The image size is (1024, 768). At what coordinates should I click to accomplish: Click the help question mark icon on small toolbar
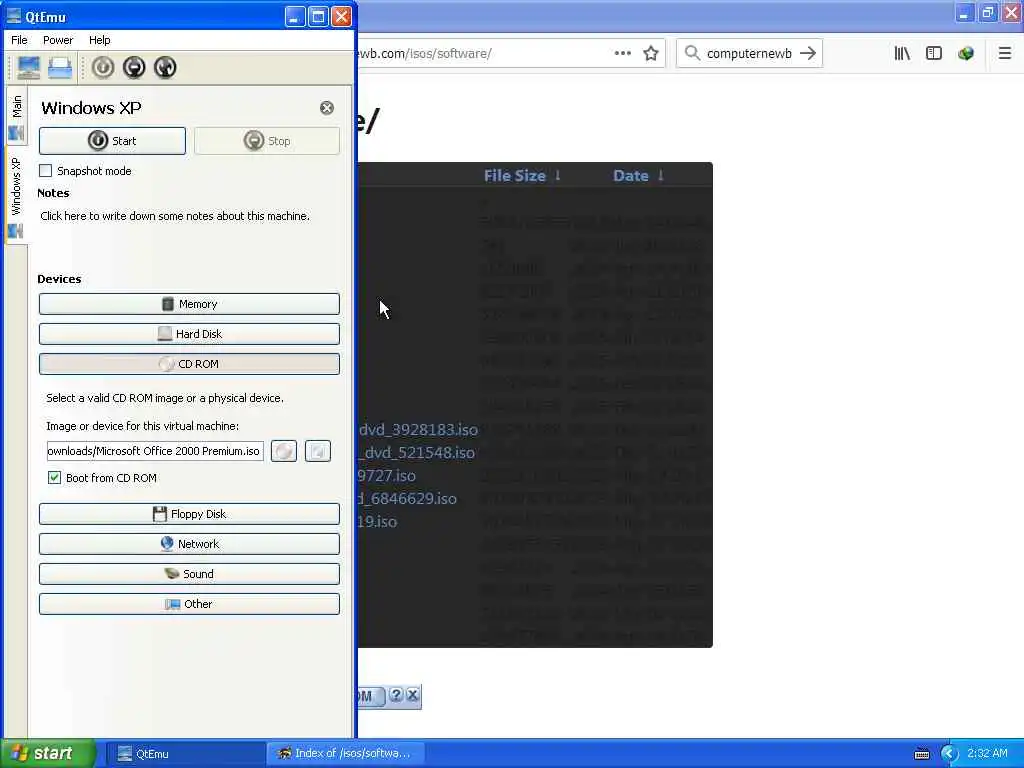(x=396, y=696)
